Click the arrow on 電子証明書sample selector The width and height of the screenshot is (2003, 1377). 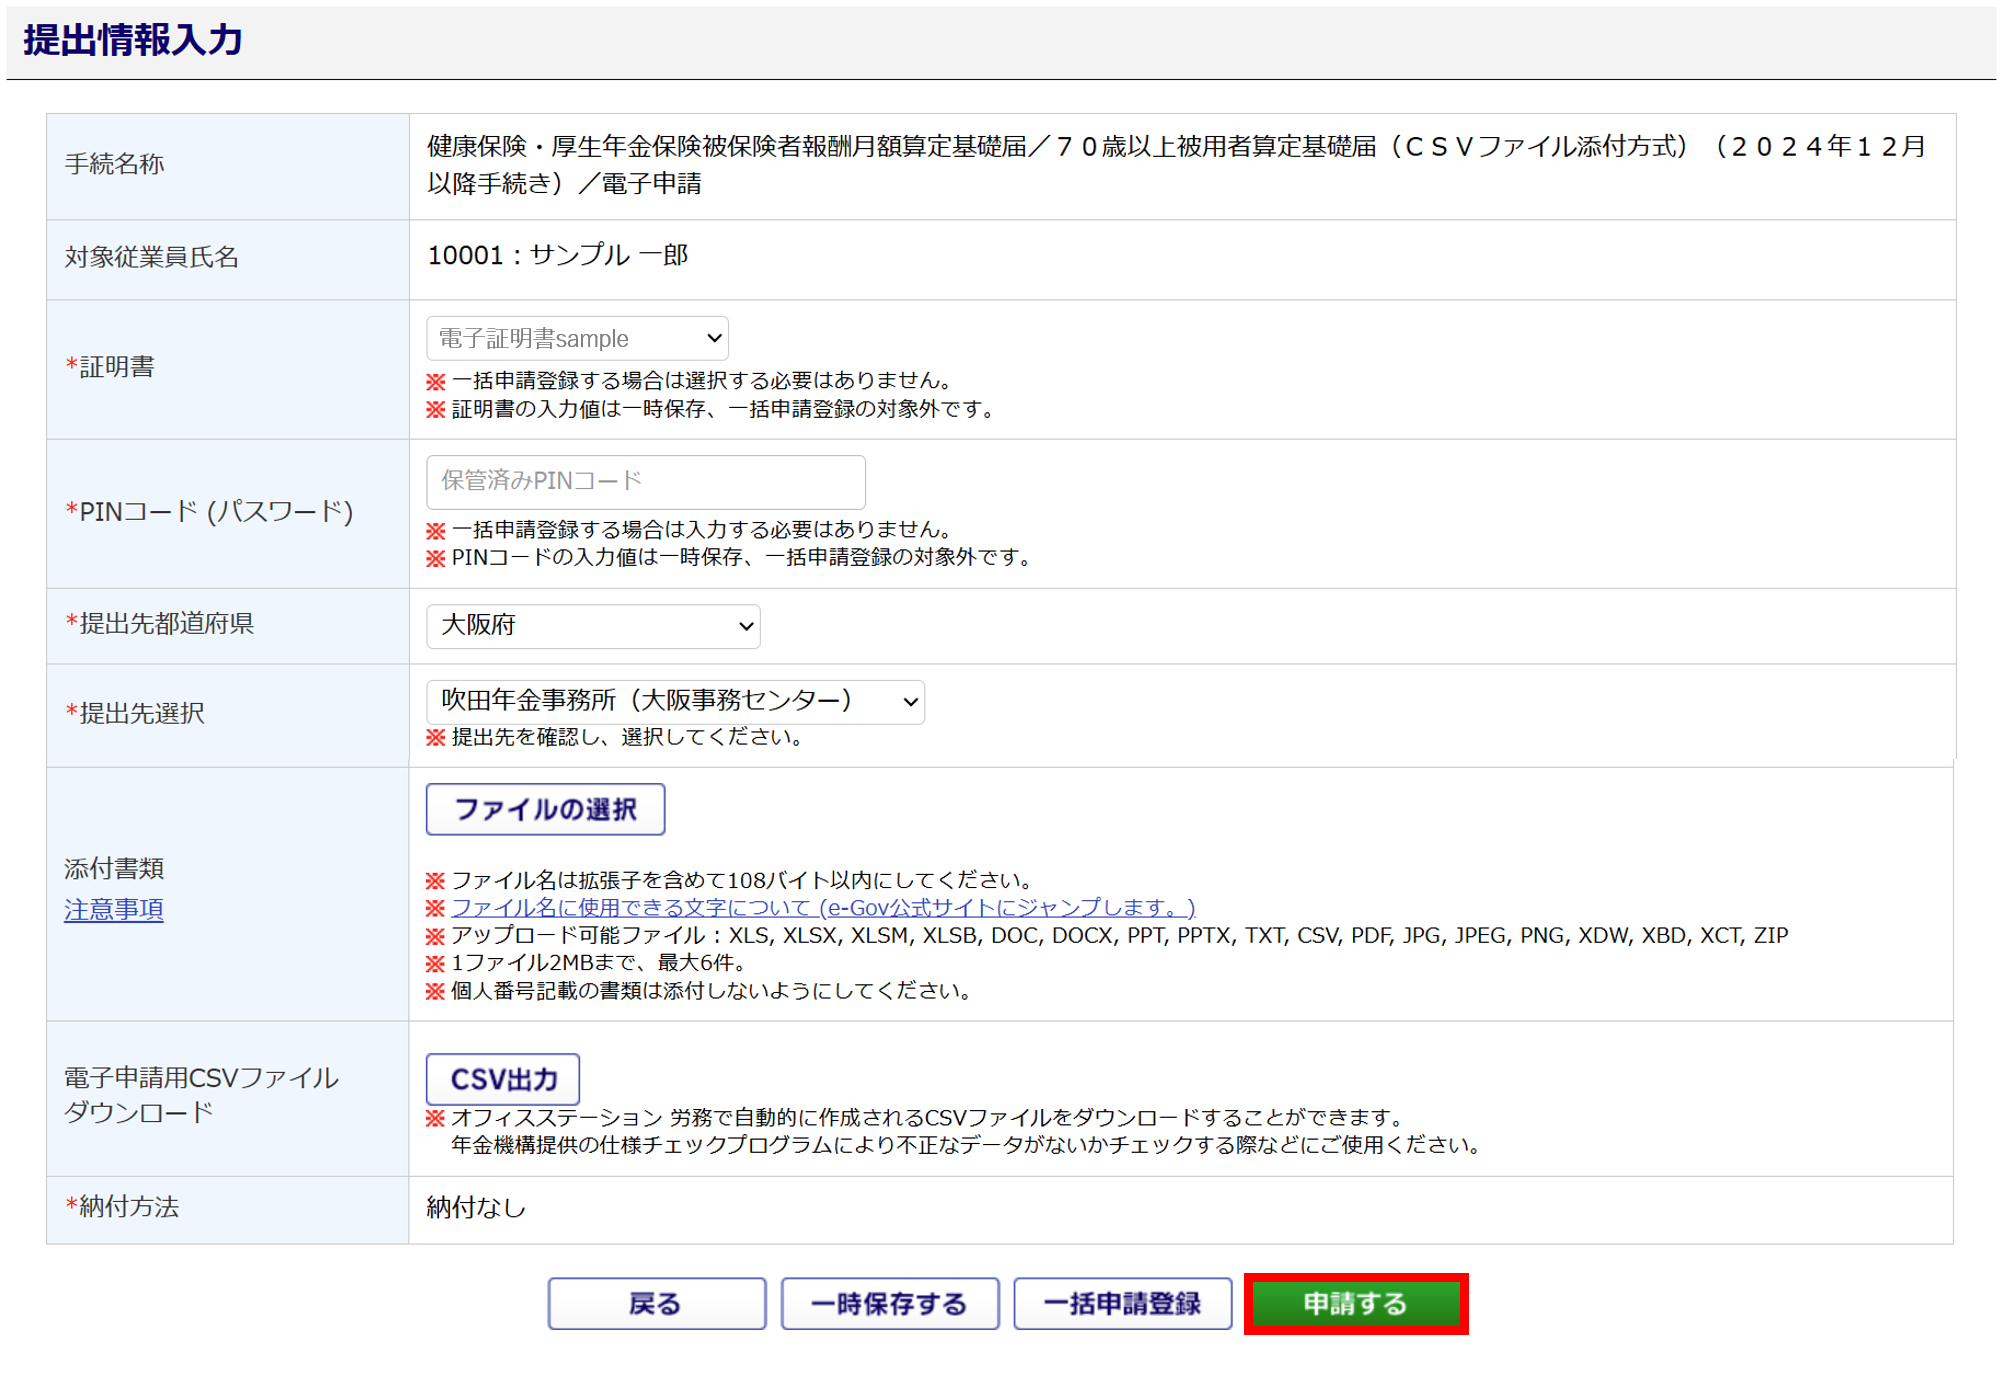713,338
